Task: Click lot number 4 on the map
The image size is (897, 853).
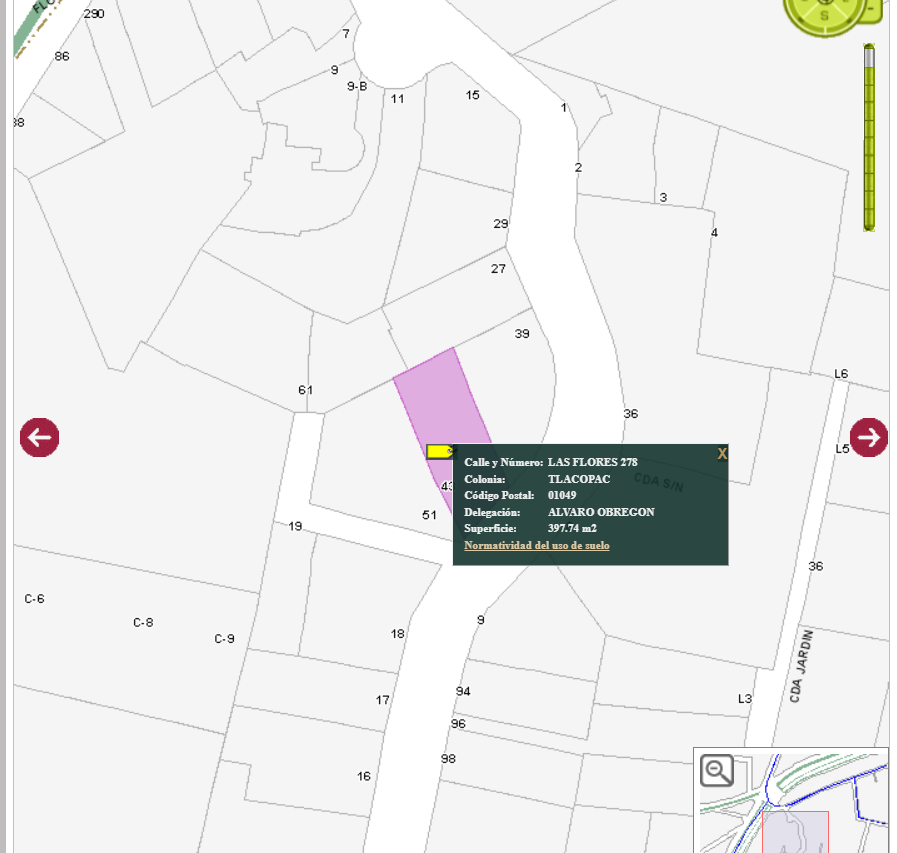Action: [x=714, y=233]
